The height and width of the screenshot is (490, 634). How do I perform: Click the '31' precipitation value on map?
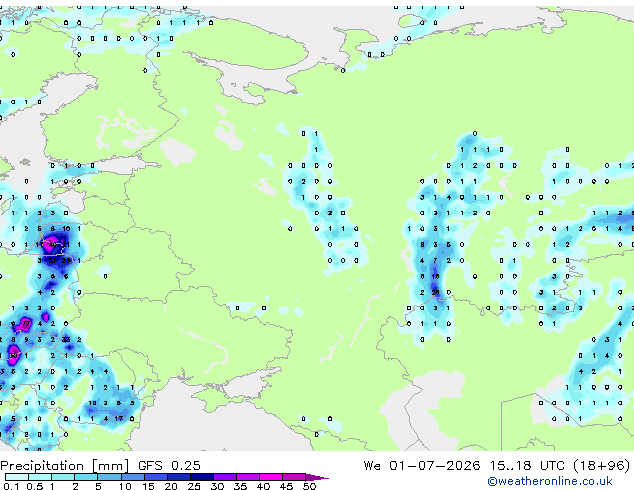click(53, 260)
